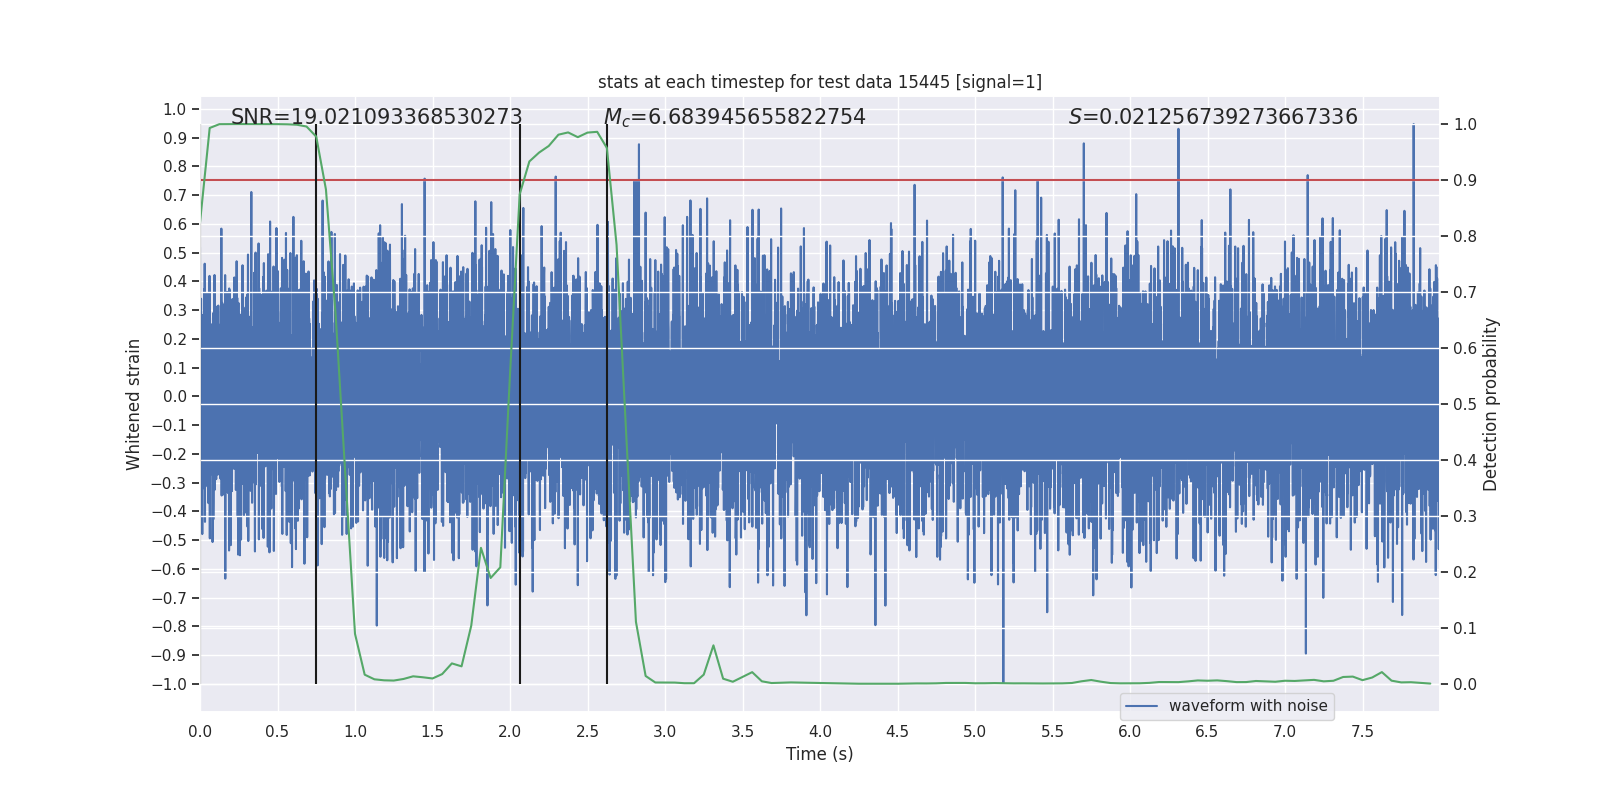Click the green curve's small peak near 3.3 s
The image size is (1600, 800).
713,646
